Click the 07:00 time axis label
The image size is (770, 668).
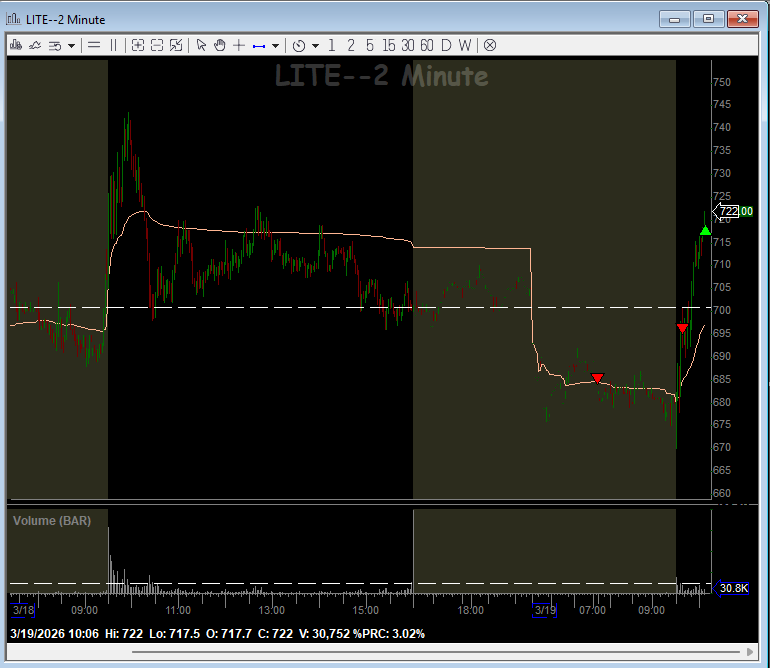[592, 610]
